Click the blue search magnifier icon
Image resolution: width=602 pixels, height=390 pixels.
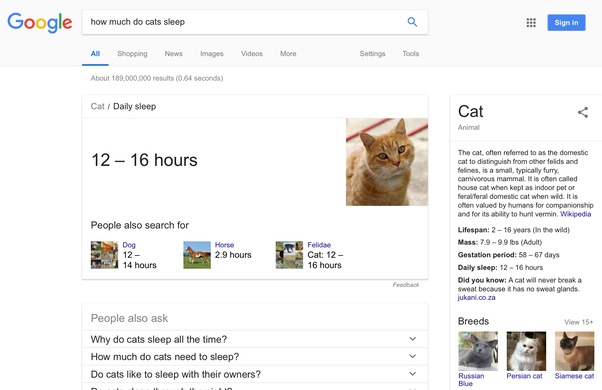point(412,22)
